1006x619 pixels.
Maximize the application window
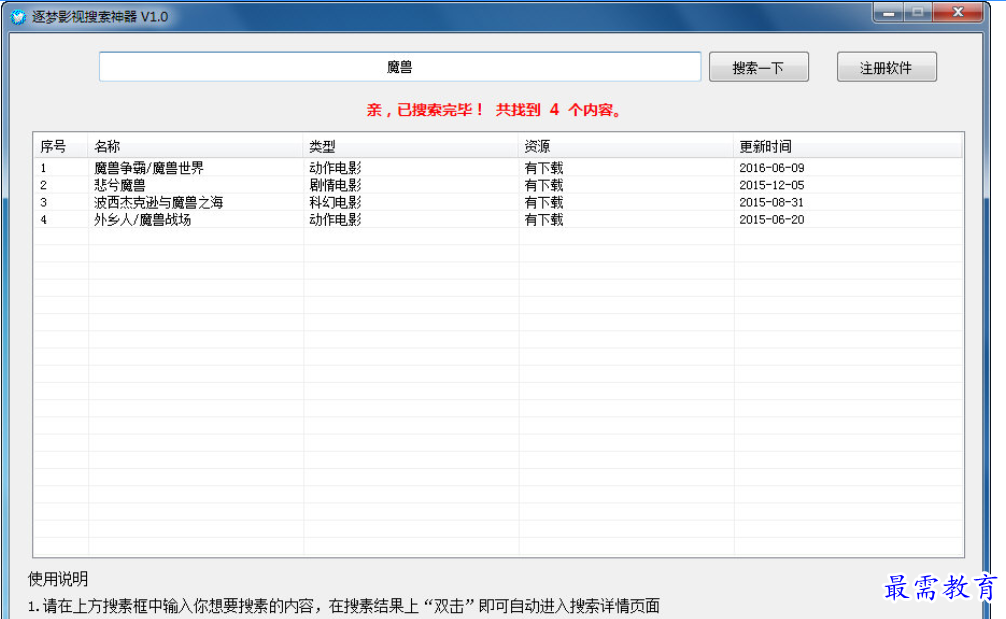coord(917,12)
